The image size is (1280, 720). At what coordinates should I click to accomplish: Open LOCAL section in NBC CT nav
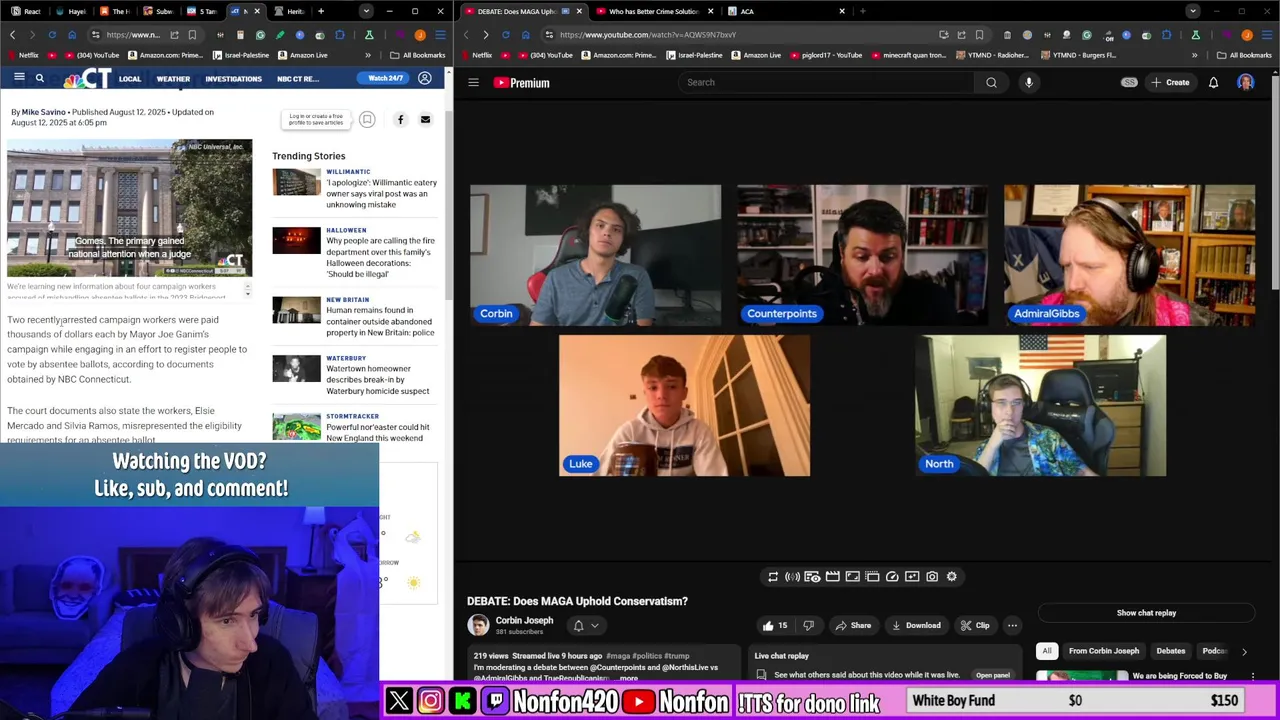coord(130,79)
